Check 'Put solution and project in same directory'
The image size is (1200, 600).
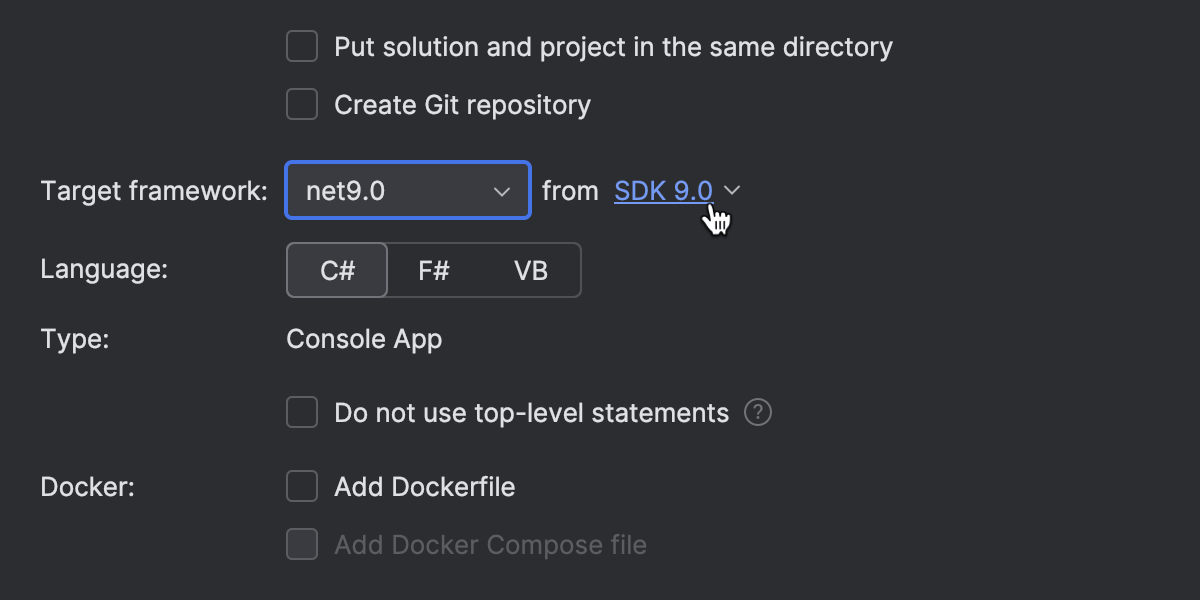[302, 47]
